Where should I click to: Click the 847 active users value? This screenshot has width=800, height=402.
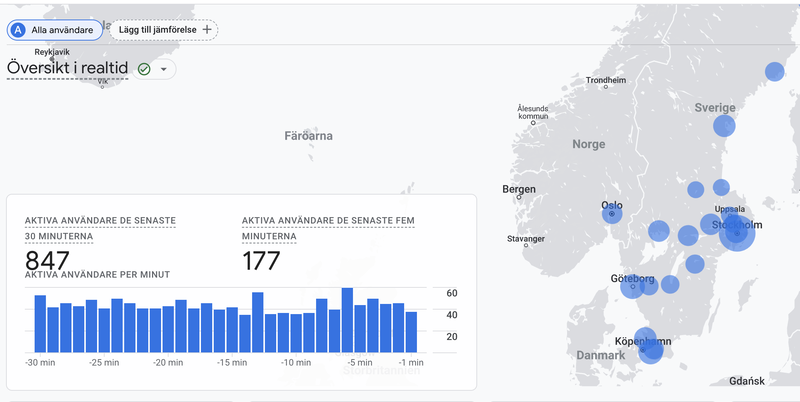[x=47, y=261]
